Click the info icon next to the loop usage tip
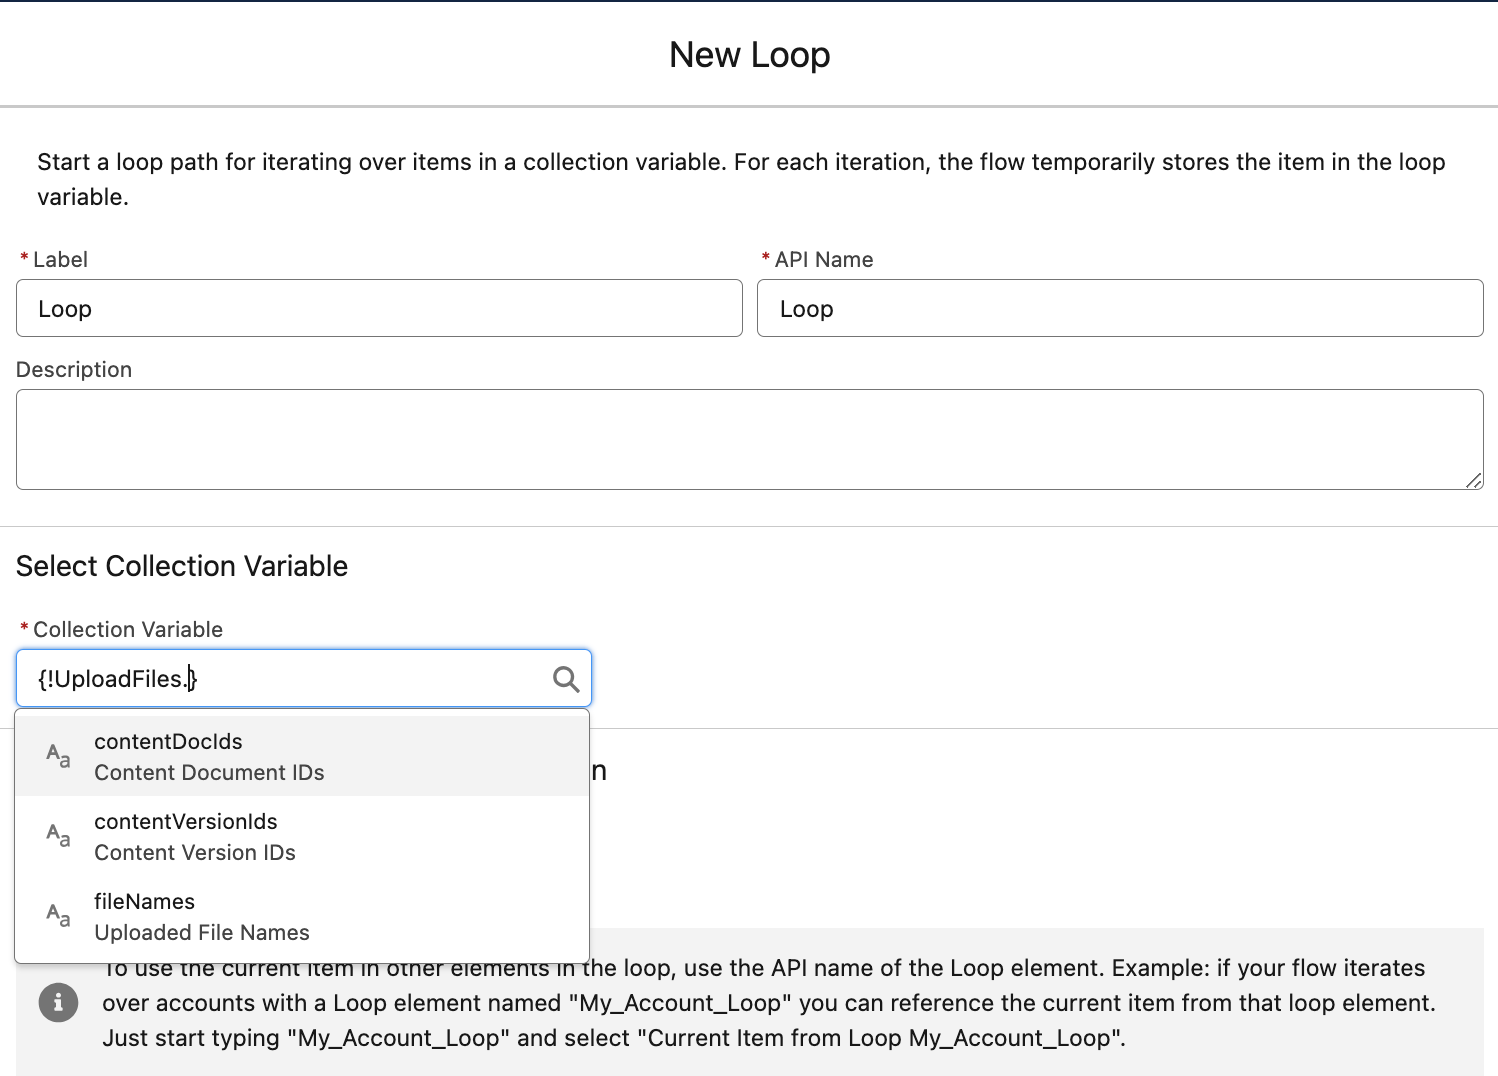The image size is (1498, 1076). [58, 1002]
